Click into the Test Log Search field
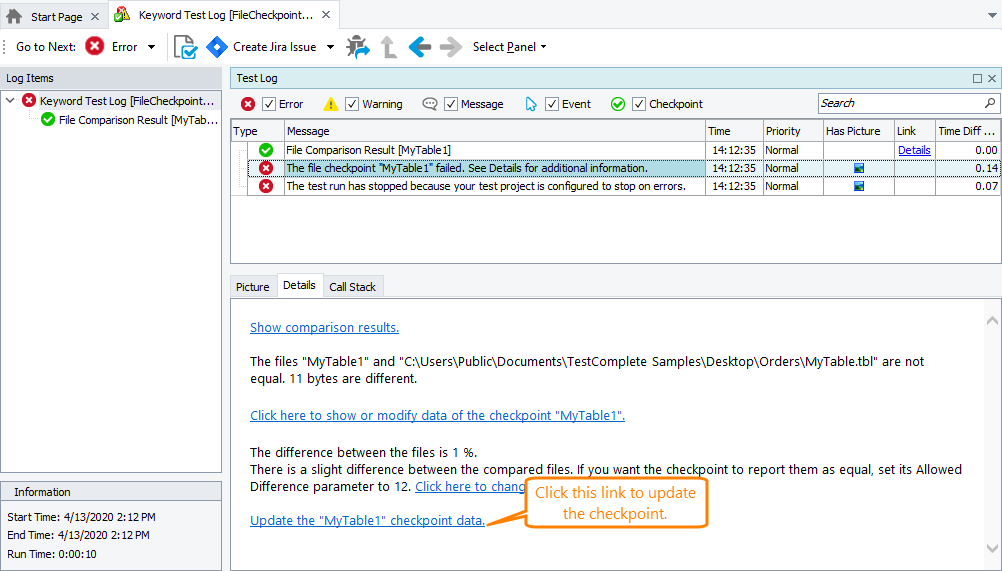 pos(899,103)
